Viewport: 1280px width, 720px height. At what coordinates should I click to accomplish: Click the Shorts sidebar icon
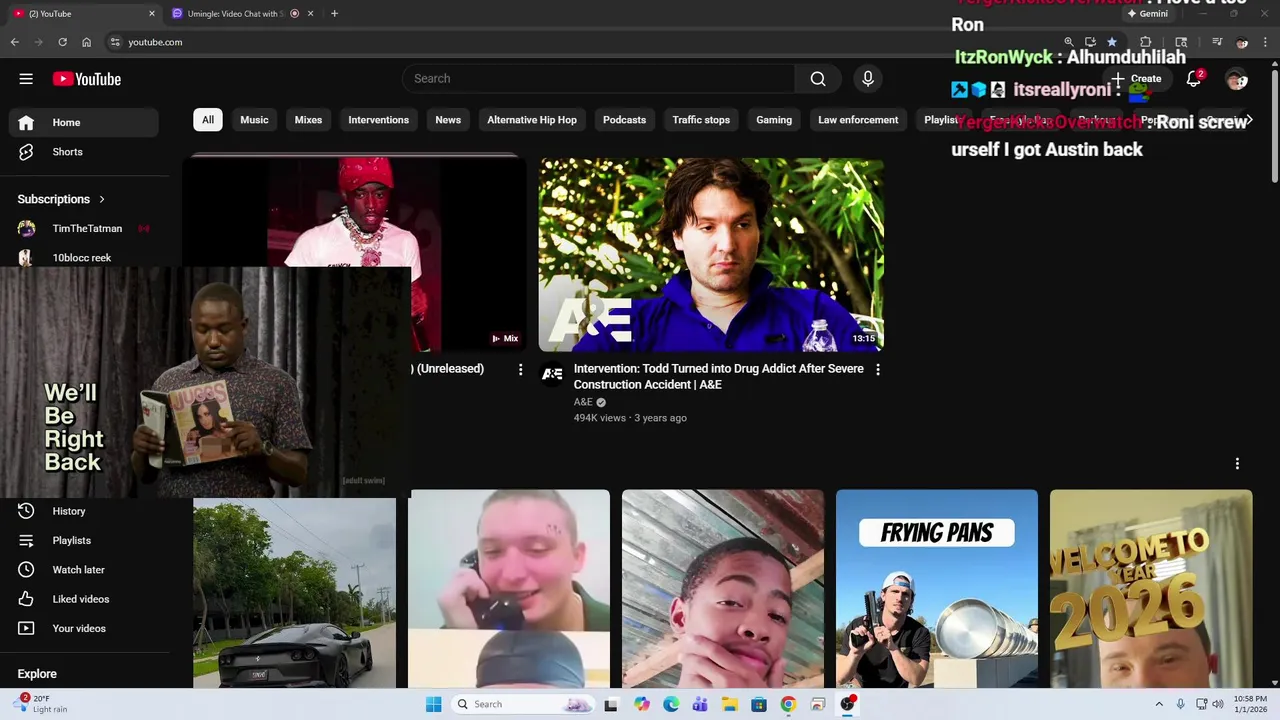[26, 152]
